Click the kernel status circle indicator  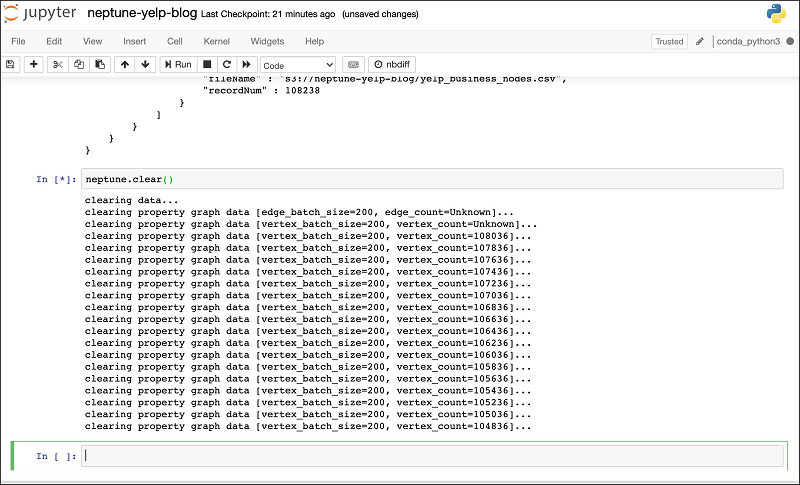[790, 41]
